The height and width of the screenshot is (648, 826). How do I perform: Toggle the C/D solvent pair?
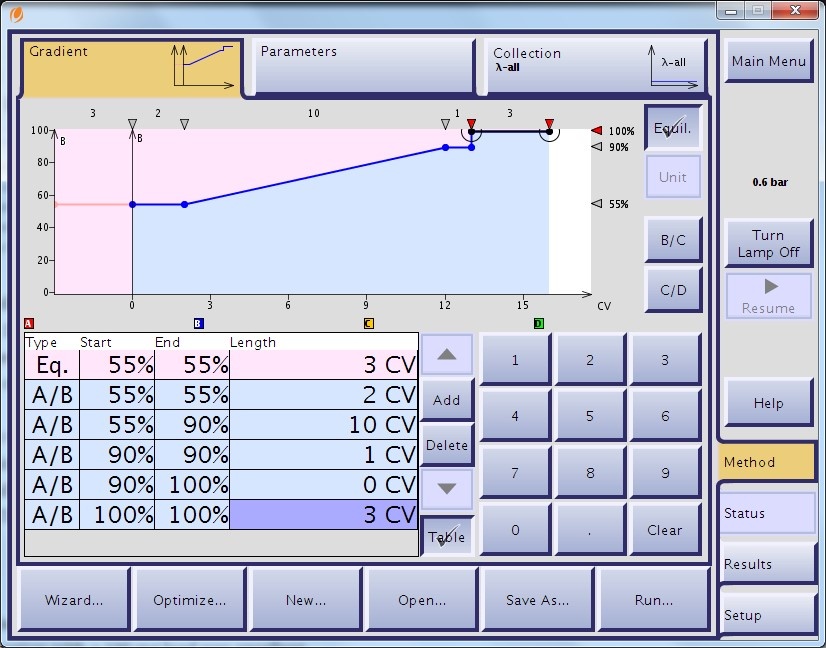click(x=672, y=290)
